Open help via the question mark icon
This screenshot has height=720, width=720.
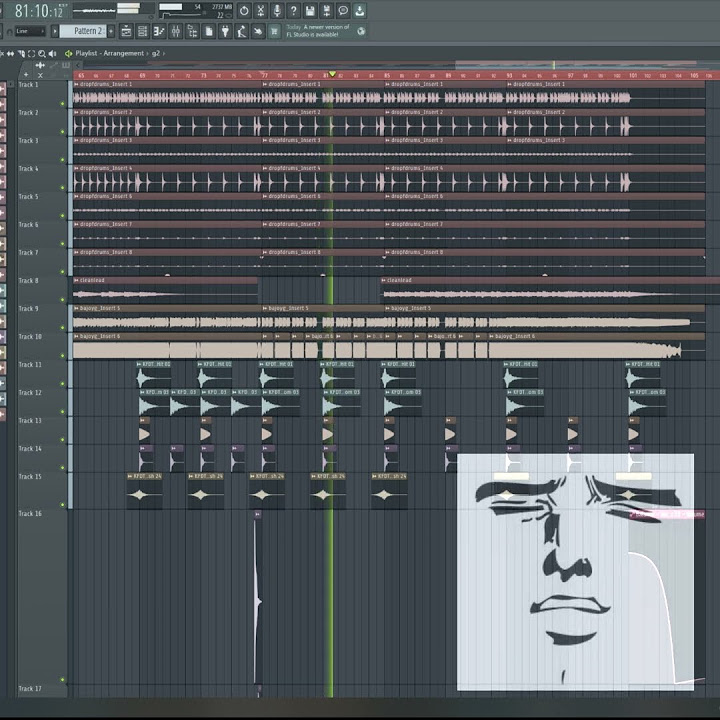coord(293,11)
